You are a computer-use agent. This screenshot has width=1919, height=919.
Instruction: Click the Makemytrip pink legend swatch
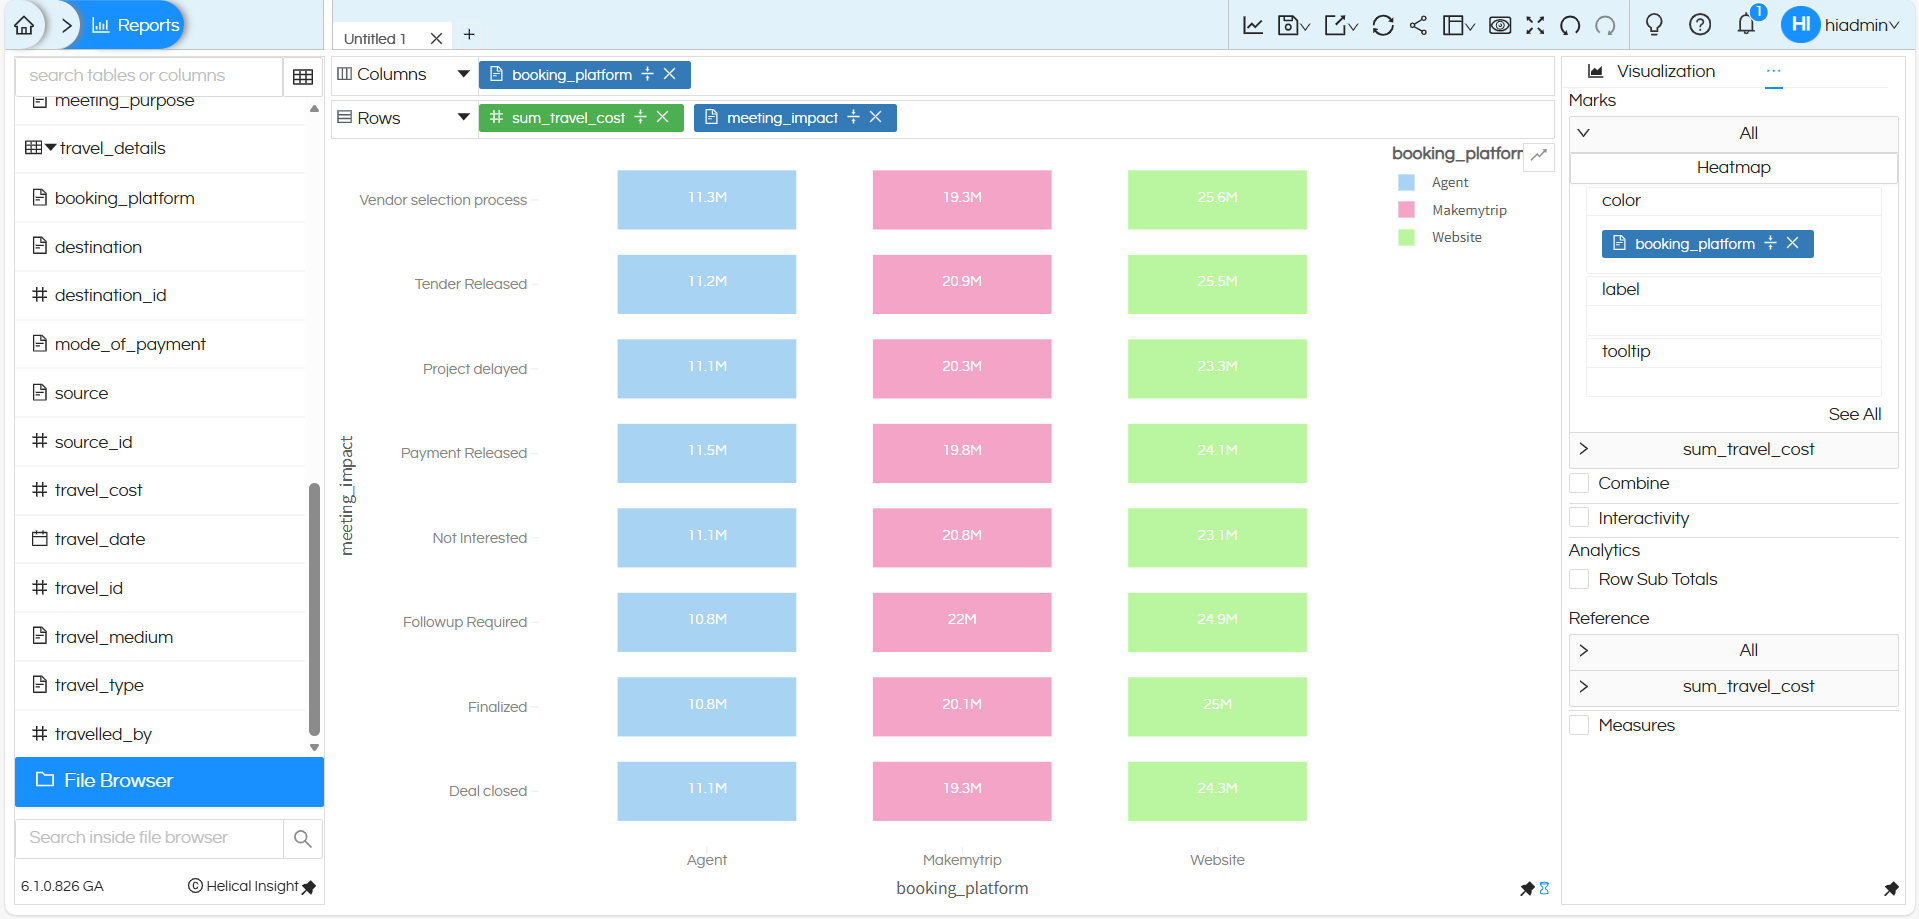pos(1406,210)
